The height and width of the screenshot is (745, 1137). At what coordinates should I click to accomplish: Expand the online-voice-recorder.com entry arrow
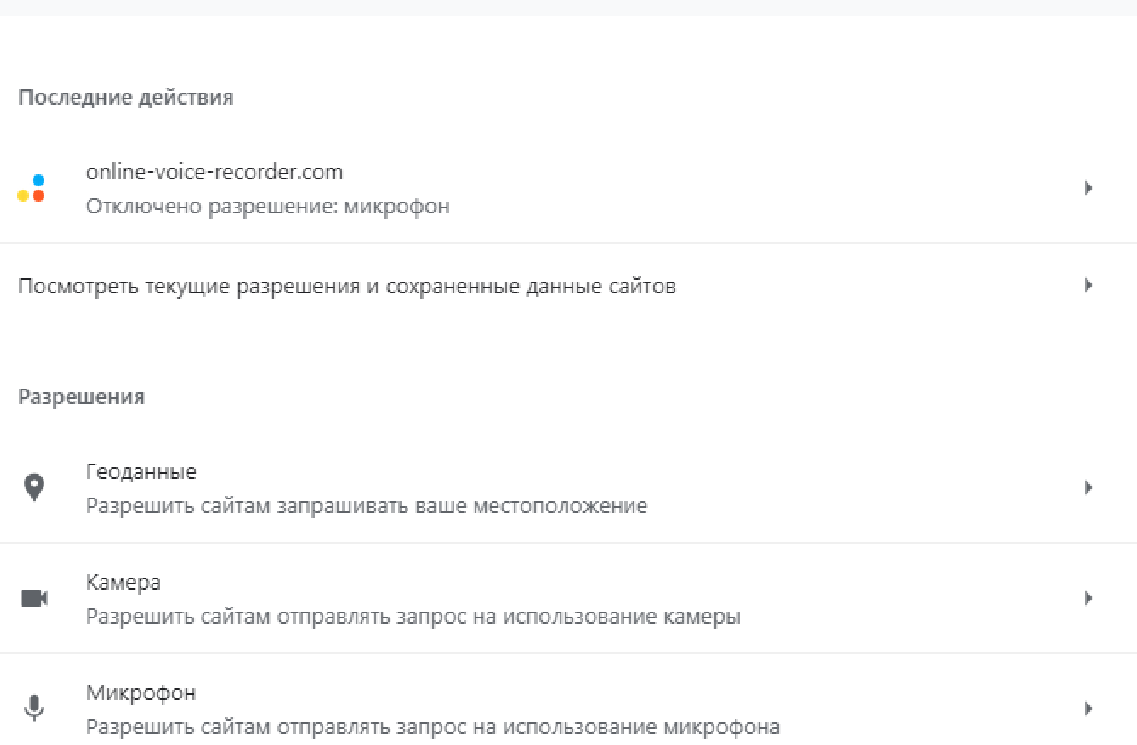(1088, 188)
